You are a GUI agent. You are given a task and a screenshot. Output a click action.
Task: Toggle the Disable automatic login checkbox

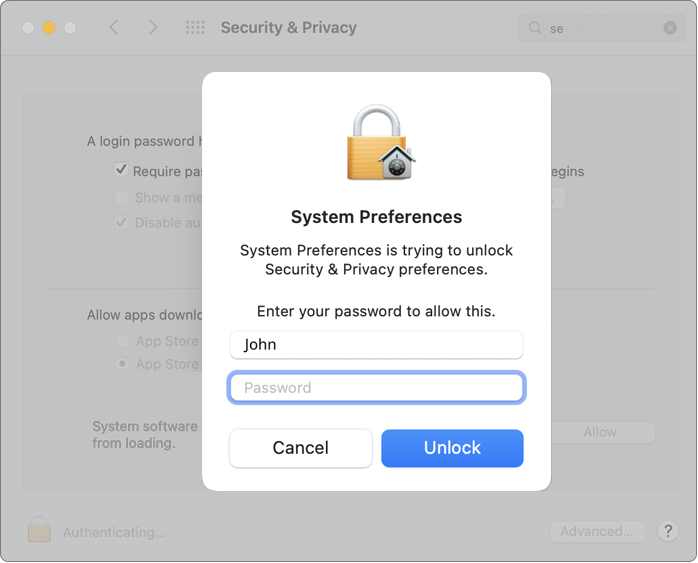[121, 222]
